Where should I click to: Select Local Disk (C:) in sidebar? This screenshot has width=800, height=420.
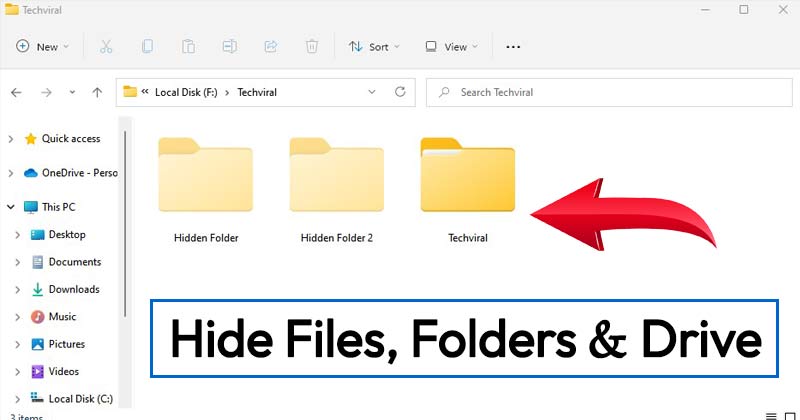click(72, 399)
